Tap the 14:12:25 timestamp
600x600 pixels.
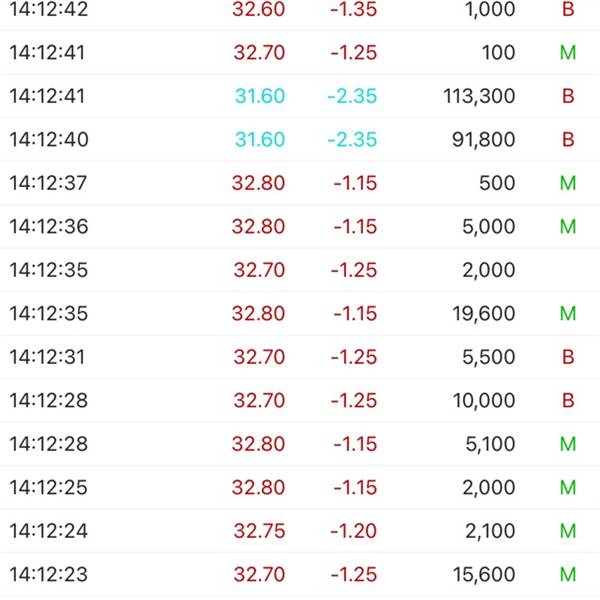[49, 488]
